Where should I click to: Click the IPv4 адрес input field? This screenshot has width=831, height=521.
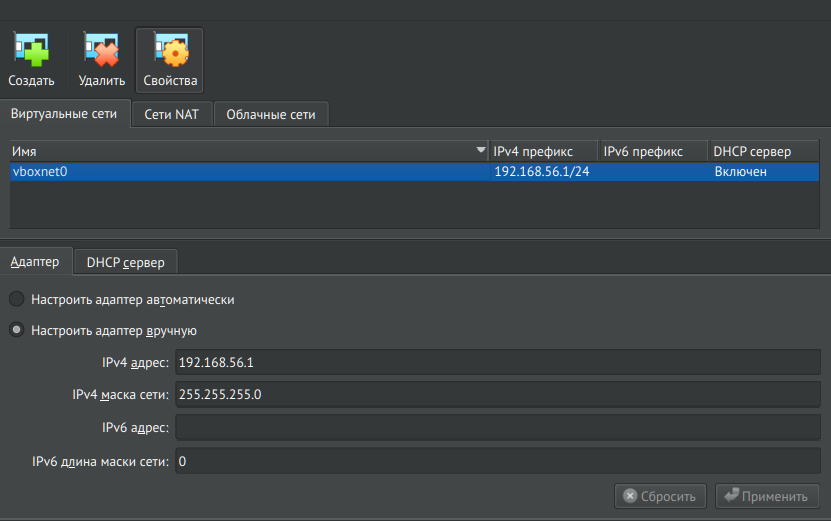498,363
